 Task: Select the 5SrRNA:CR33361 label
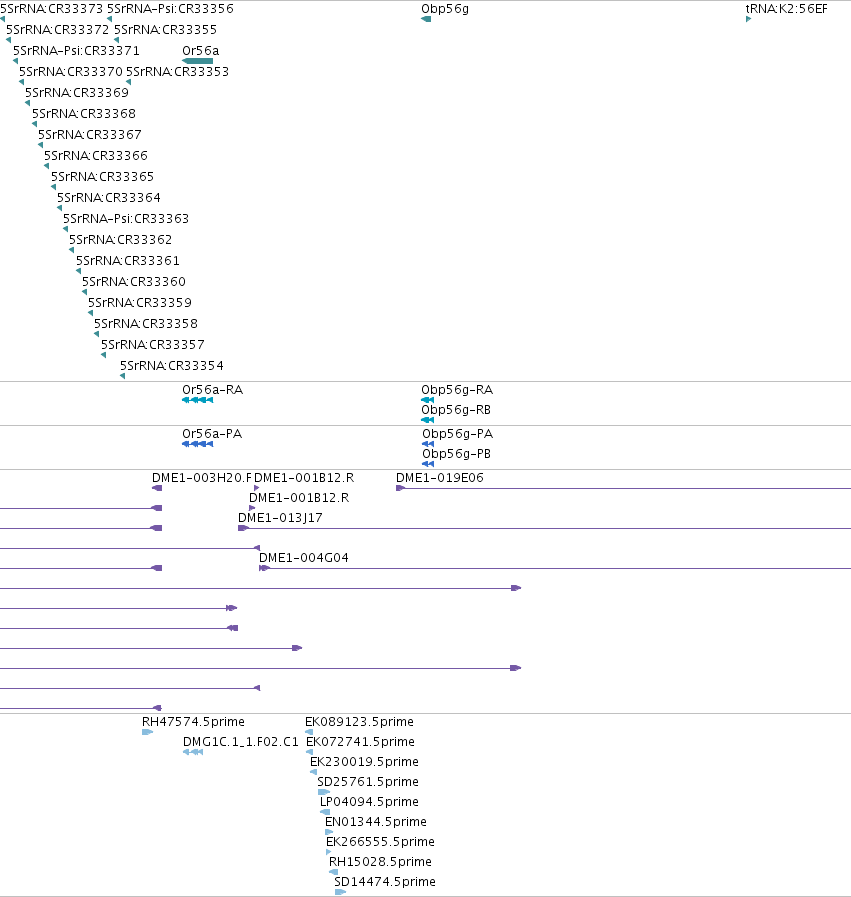pos(128,261)
